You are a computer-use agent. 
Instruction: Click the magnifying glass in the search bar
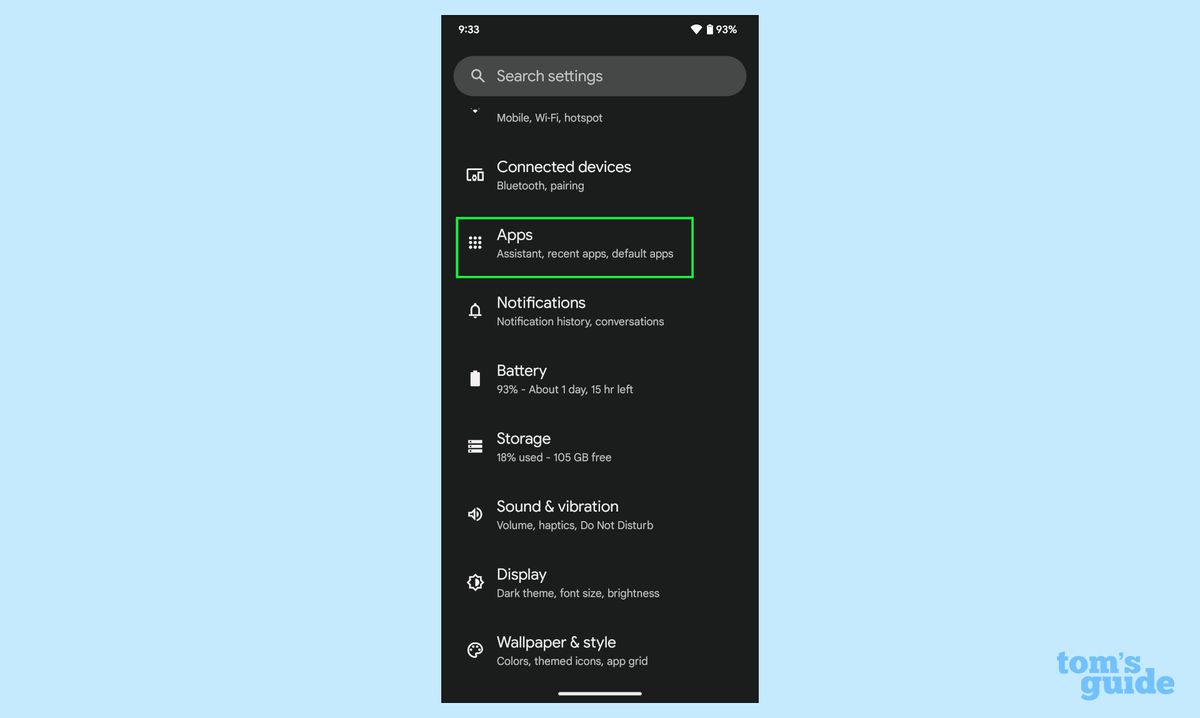[x=478, y=75]
